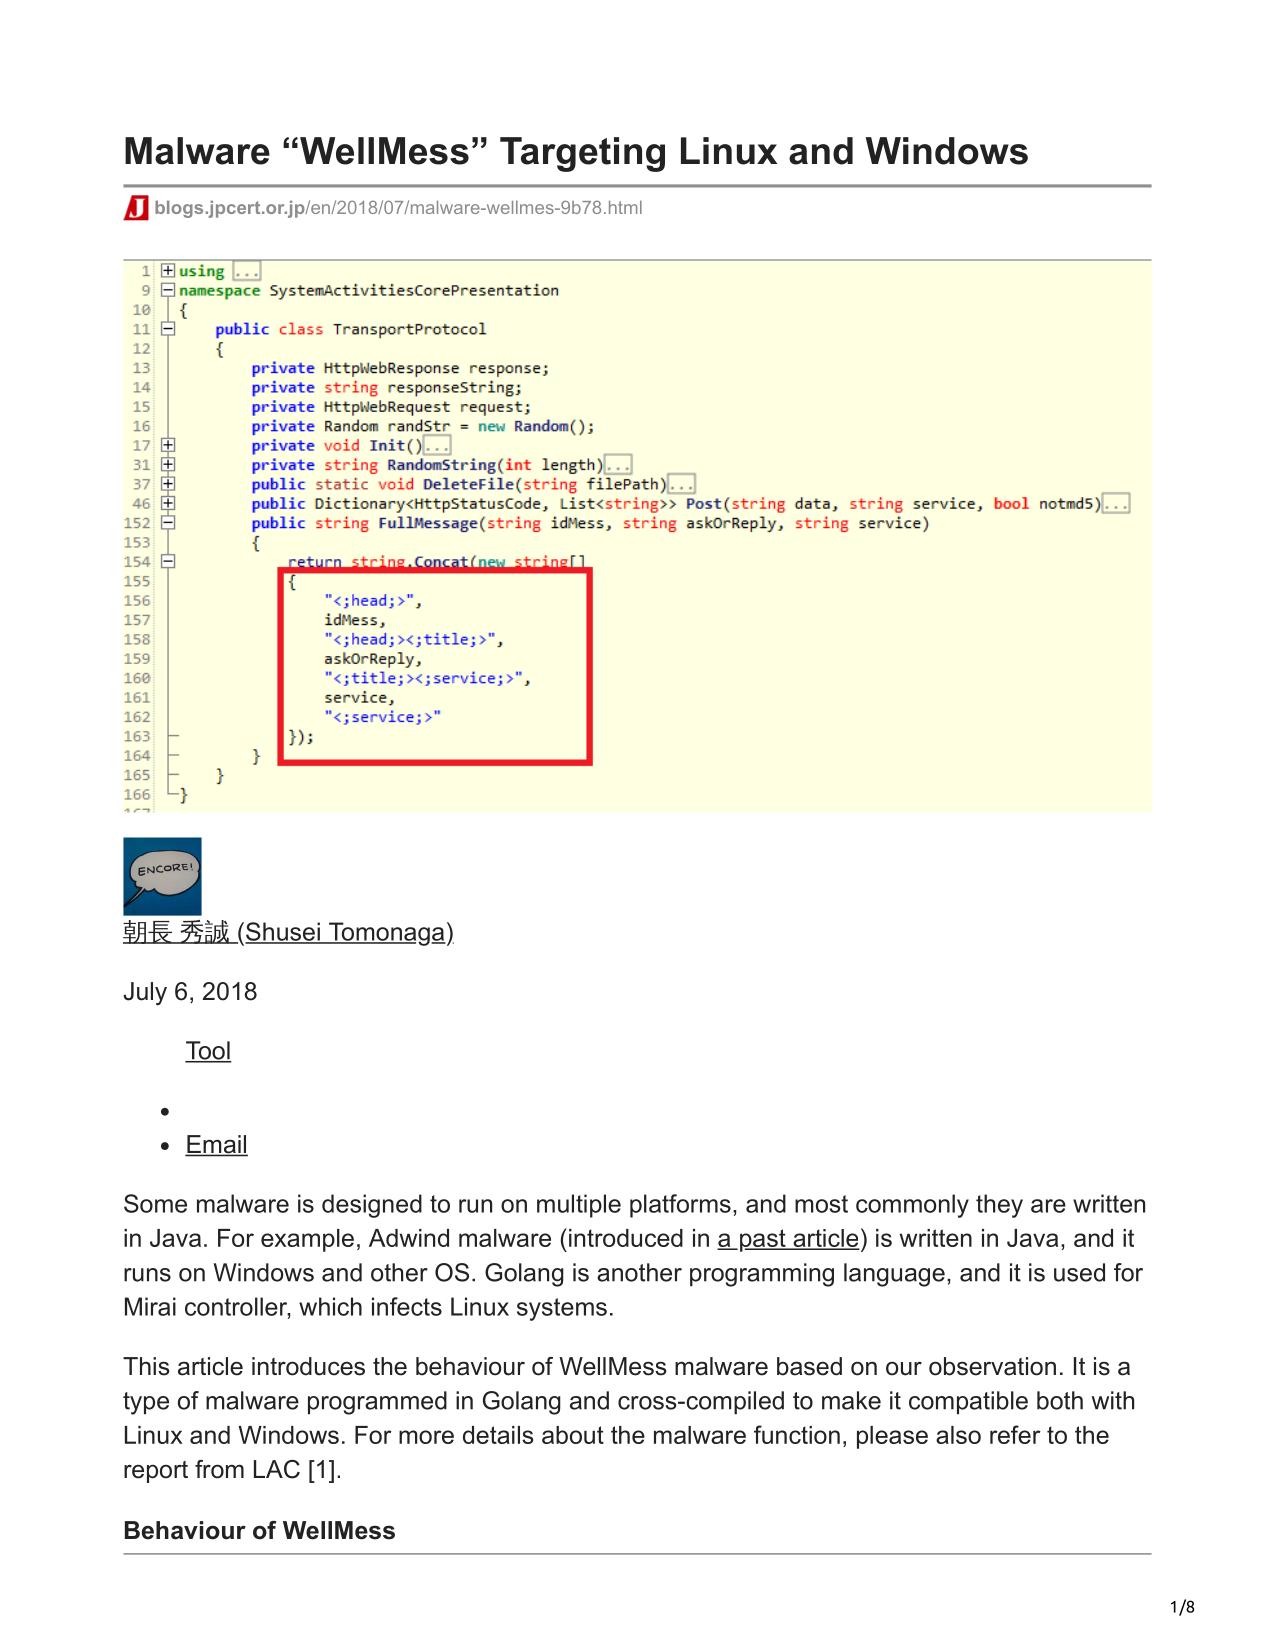
Task: Click the article title 'Malware “WellMess” Targeting Linux and Windows'
Action: tap(576, 152)
